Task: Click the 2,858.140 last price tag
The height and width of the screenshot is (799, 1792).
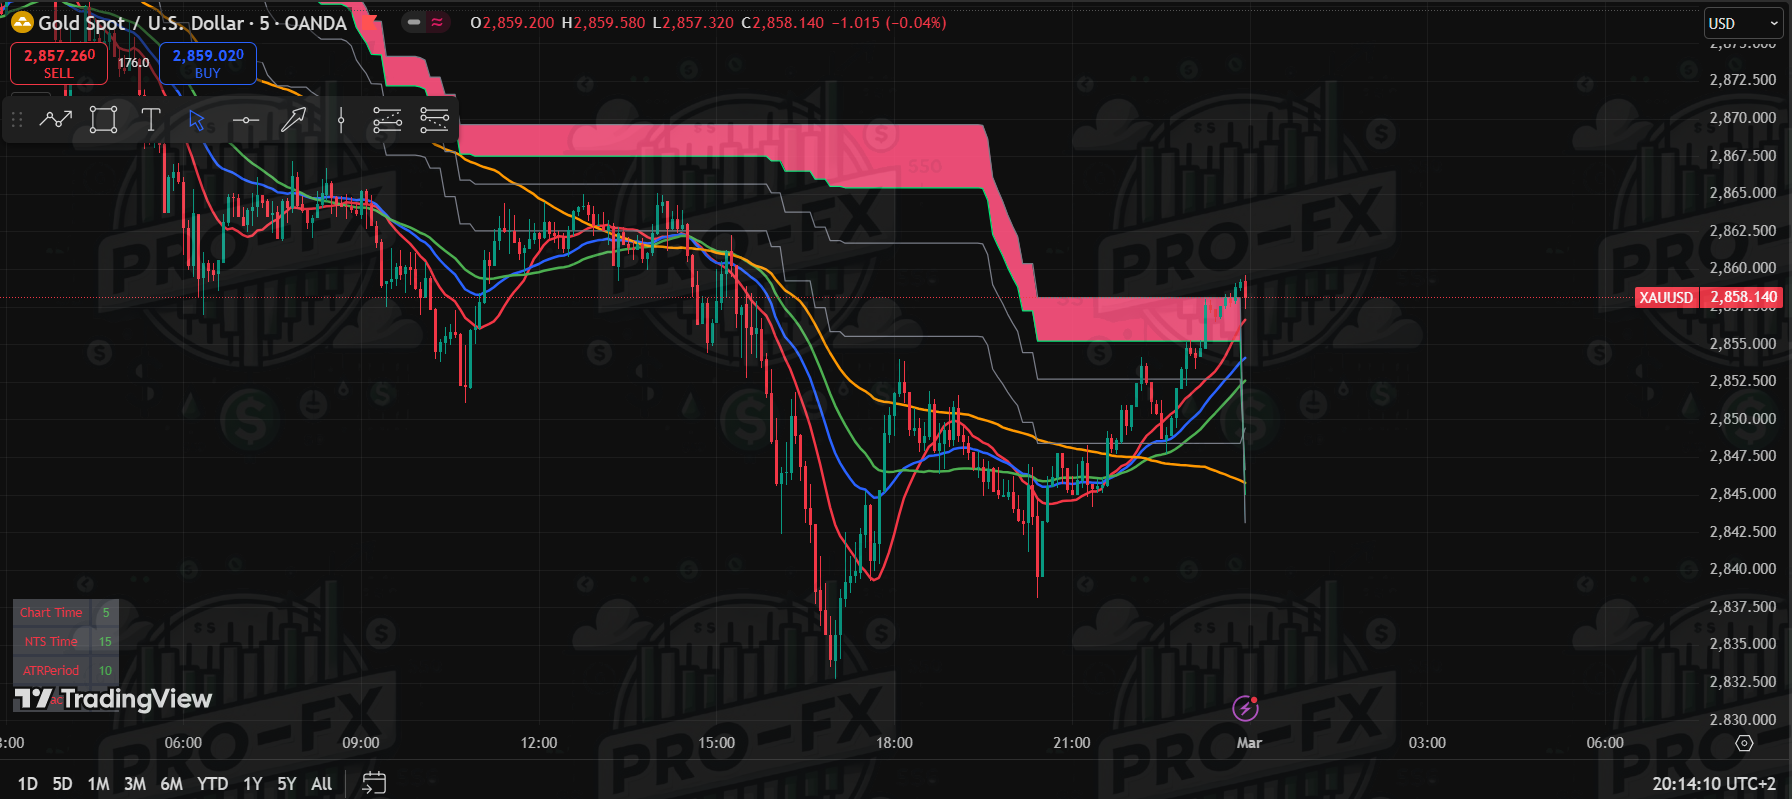Action: coord(1743,297)
